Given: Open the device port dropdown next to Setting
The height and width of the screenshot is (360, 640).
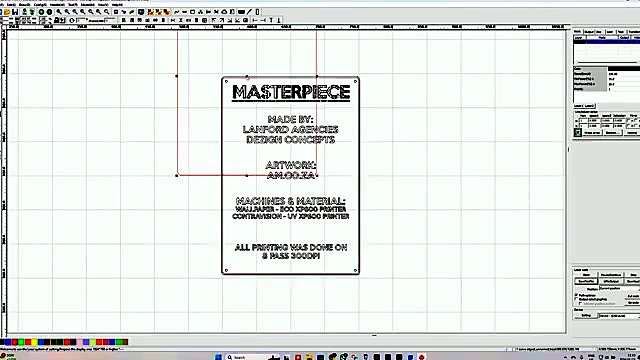Looking at the screenshot, I should click(x=620, y=316).
